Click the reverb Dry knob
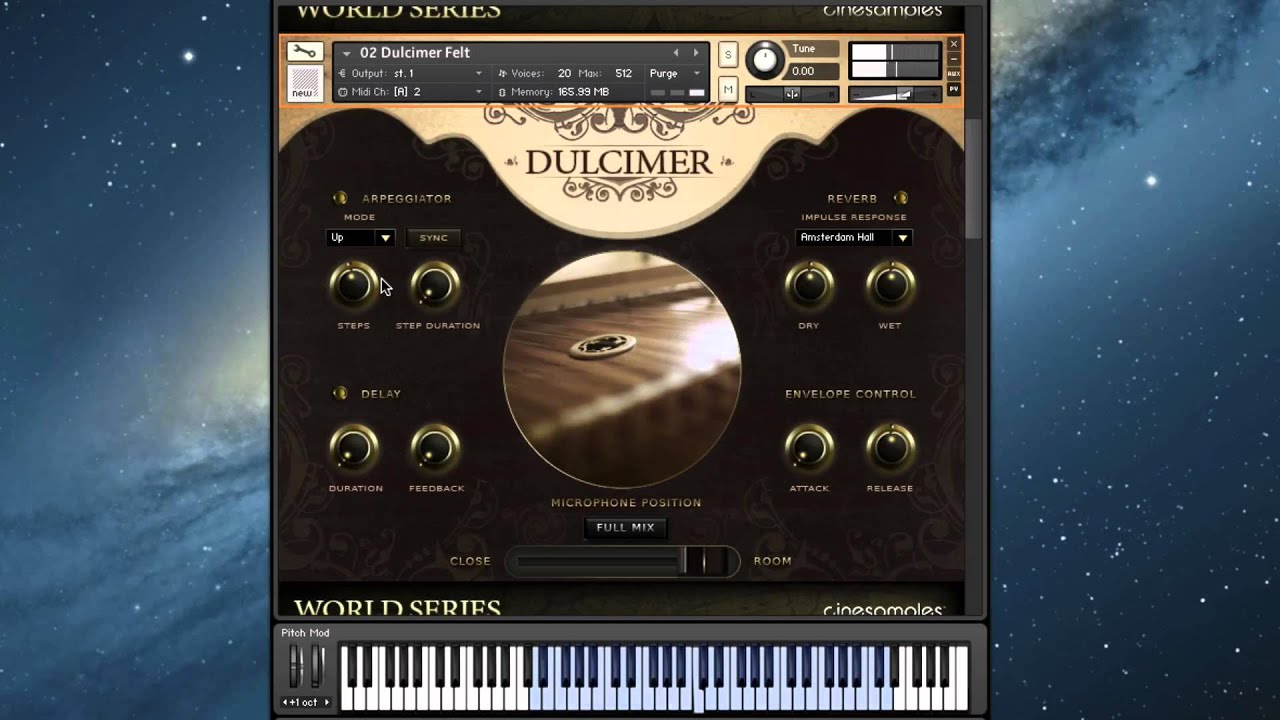The image size is (1280, 720). (809, 285)
